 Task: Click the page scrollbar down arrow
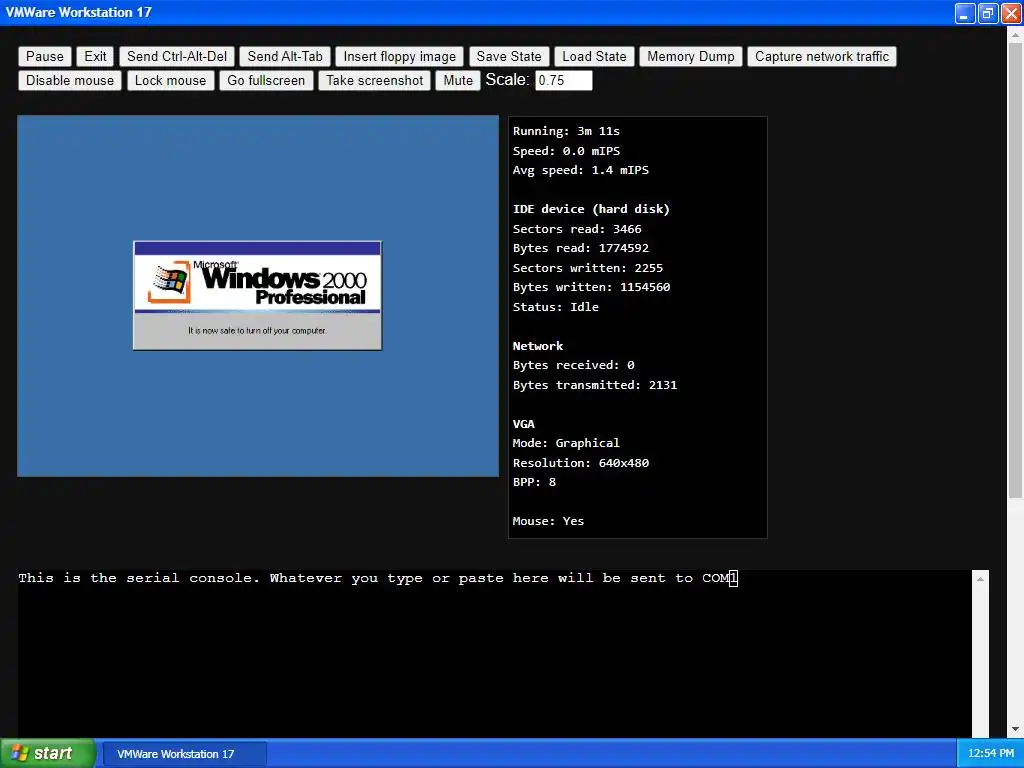pyautogui.click(x=1015, y=729)
